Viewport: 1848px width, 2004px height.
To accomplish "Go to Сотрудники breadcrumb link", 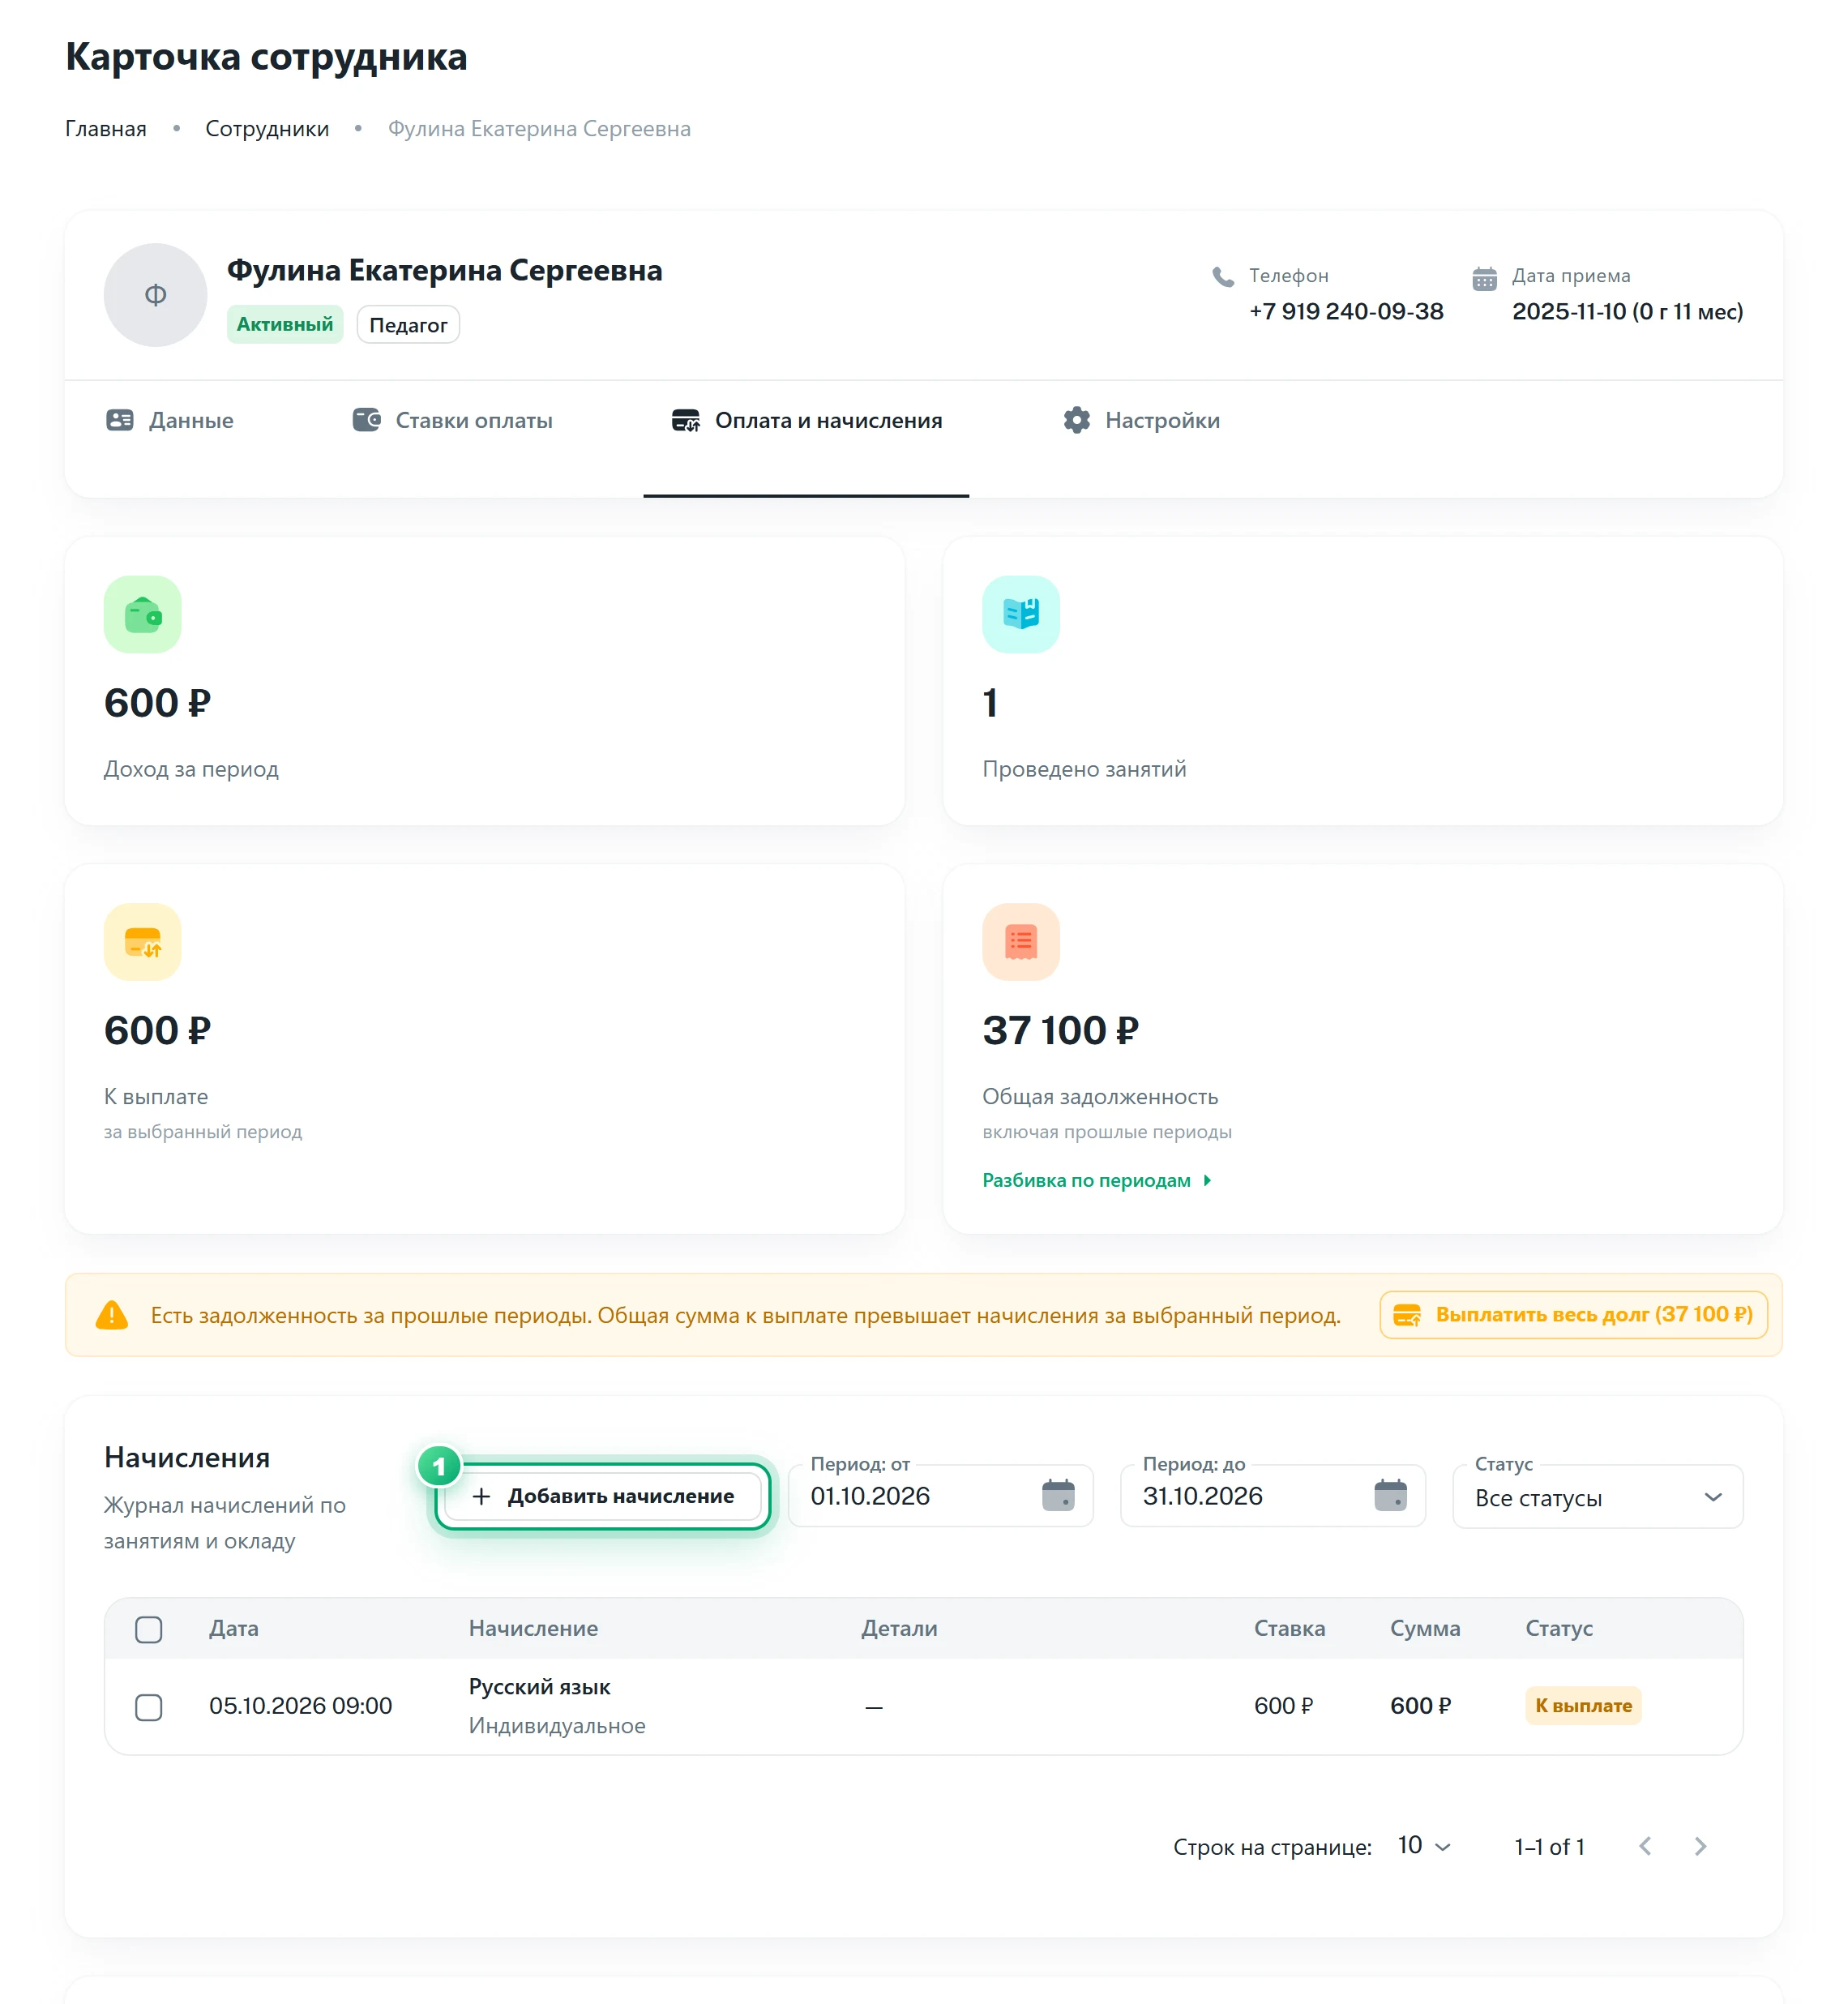I will click(267, 129).
